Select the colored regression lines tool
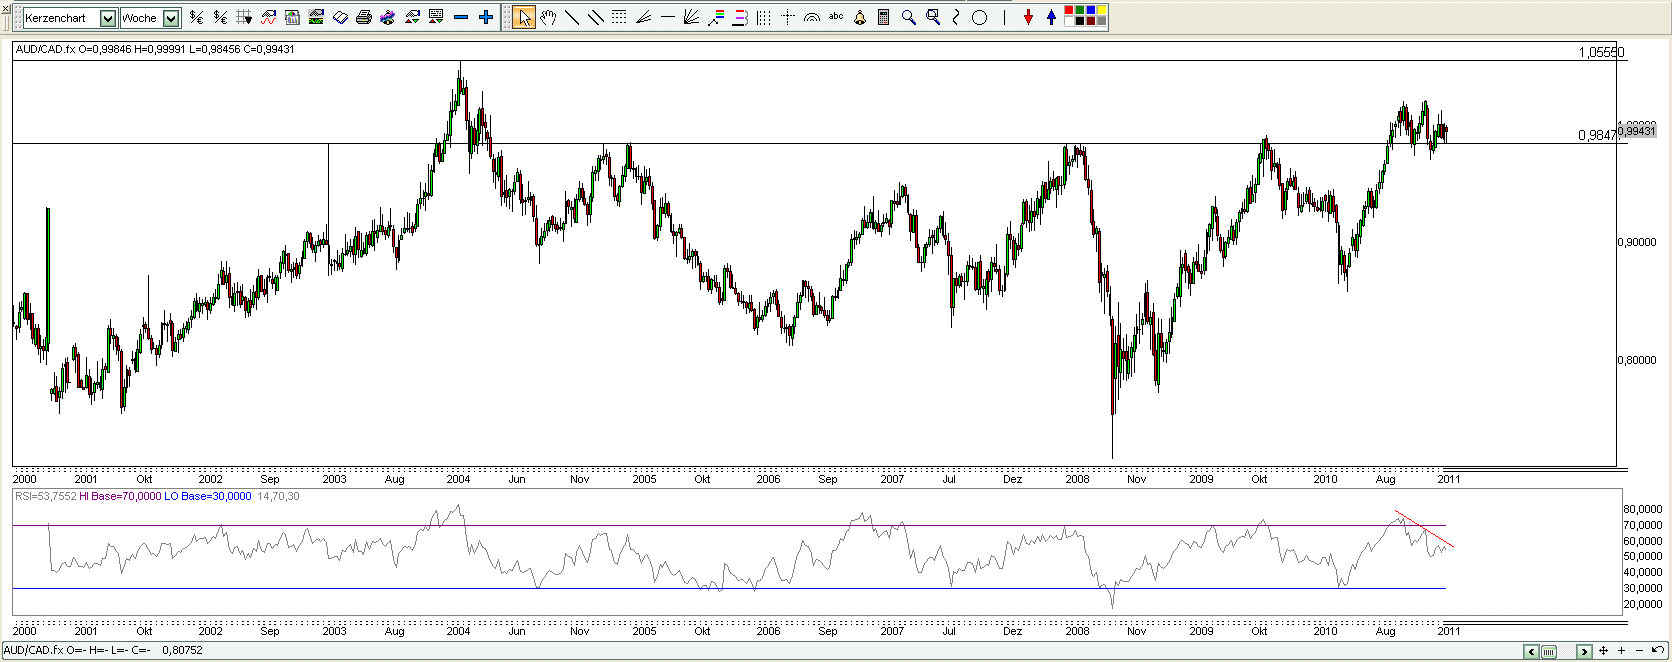Screen dimensions: 1672x662 [x=716, y=17]
